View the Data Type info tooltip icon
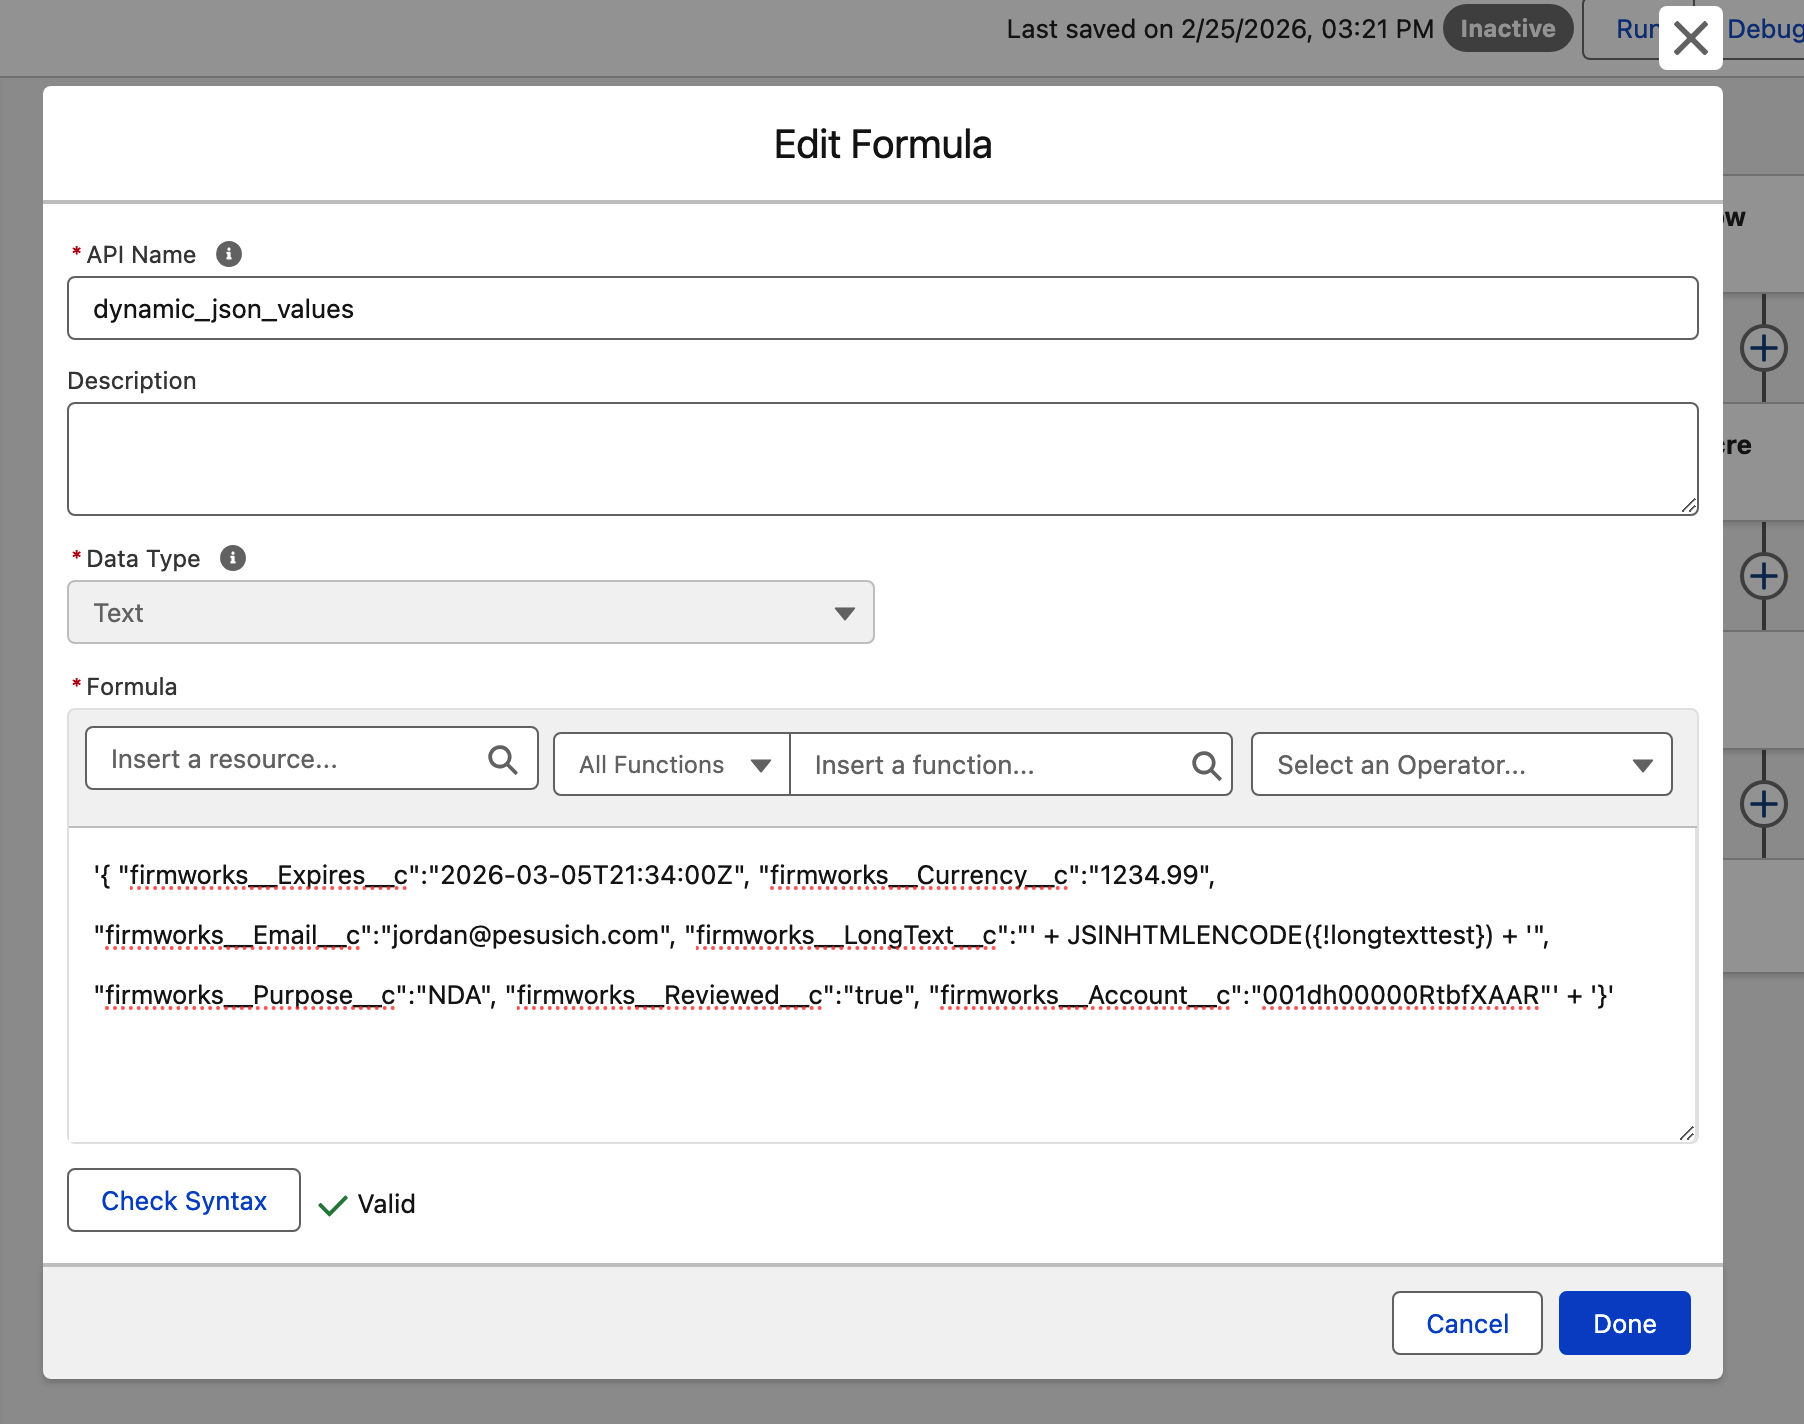 click(233, 559)
